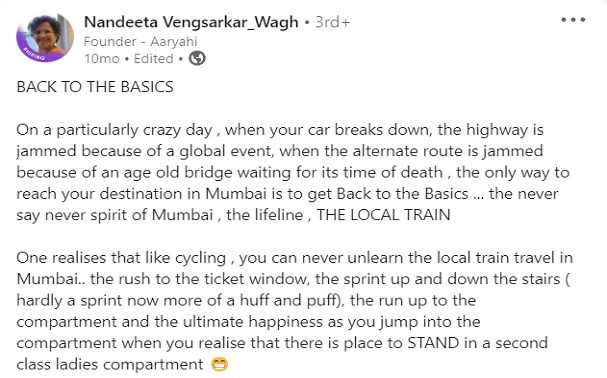This screenshot has height=378, width=607.
Task: Click the #HIRING badge on profile picture
Action: [x=34, y=54]
